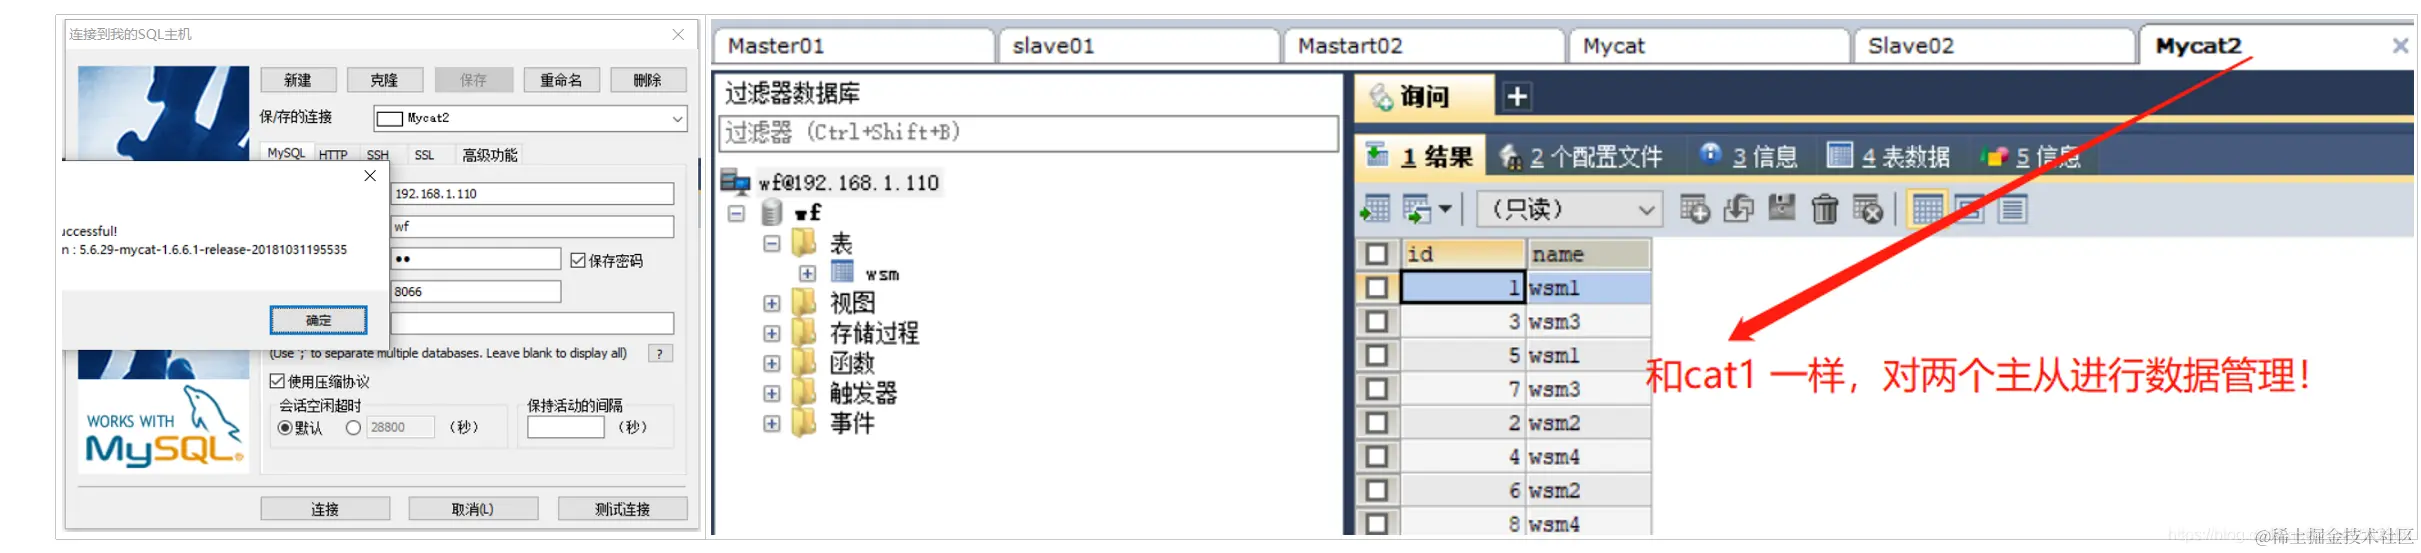
Task: Click the folder icon next to 存储过程
Action: click(x=804, y=332)
